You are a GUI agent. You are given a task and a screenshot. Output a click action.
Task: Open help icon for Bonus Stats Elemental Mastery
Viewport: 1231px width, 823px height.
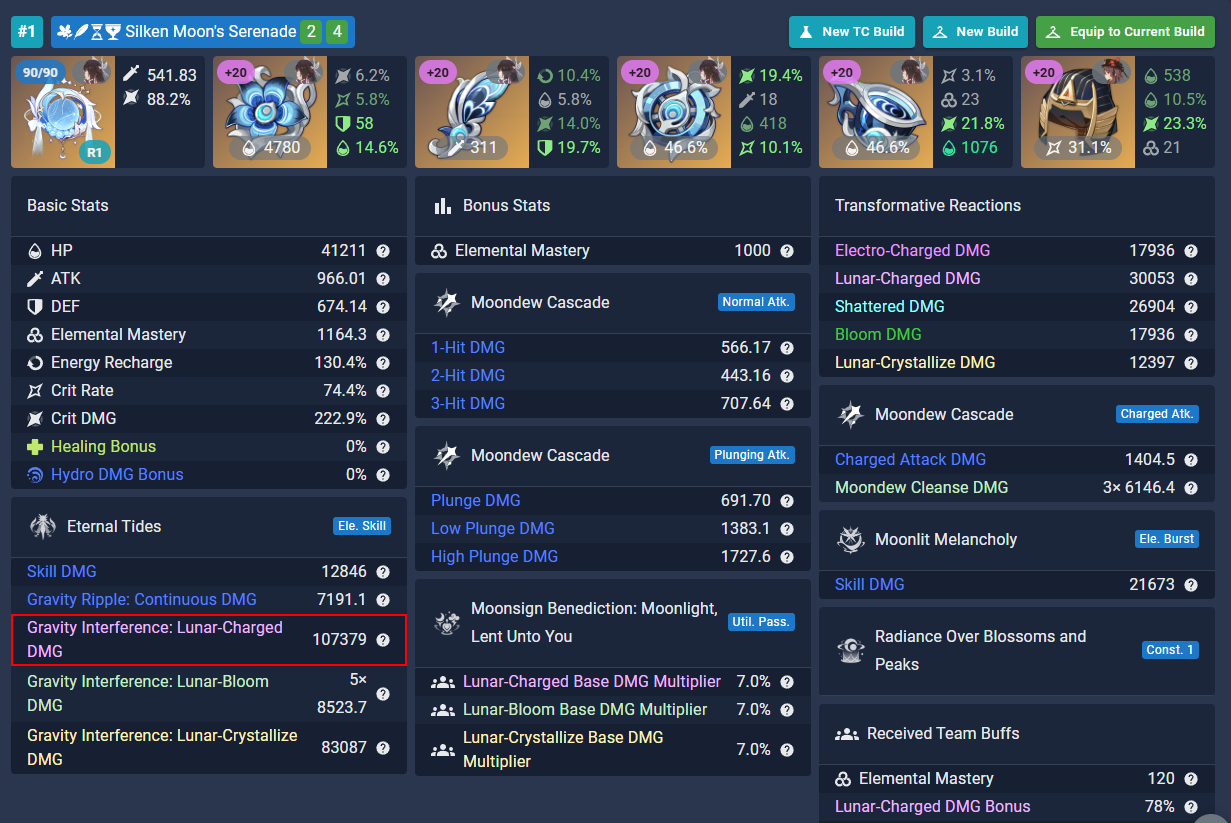(x=787, y=251)
